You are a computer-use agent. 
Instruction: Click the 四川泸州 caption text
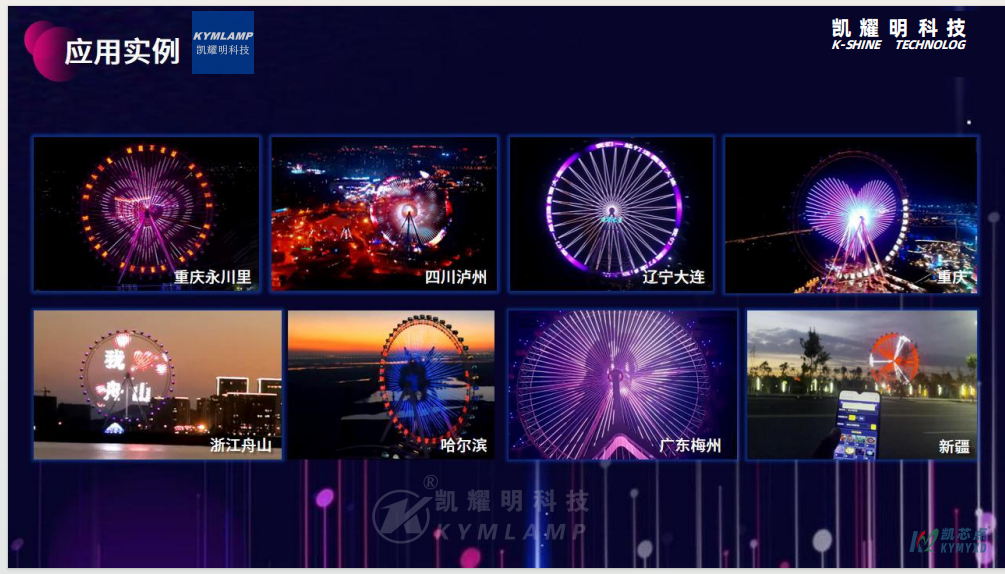point(456,277)
